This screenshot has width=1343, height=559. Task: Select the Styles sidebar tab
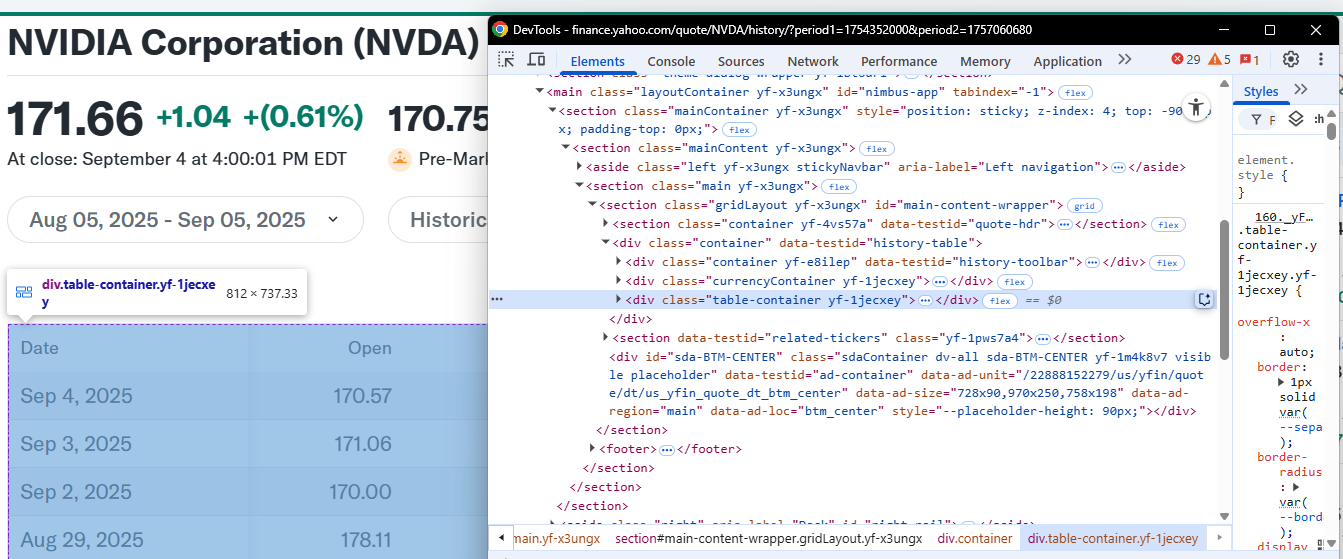[x=1261, y=91]
